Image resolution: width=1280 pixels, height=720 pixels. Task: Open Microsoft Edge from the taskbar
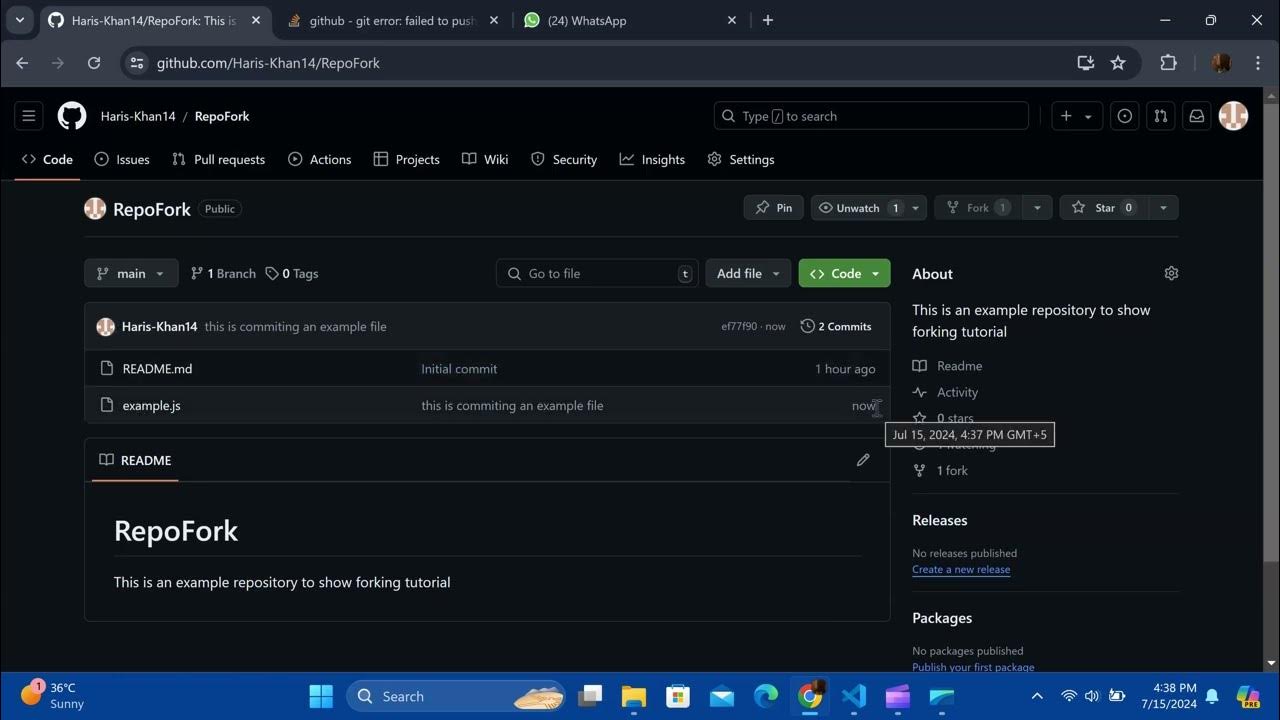coord(766,696)
